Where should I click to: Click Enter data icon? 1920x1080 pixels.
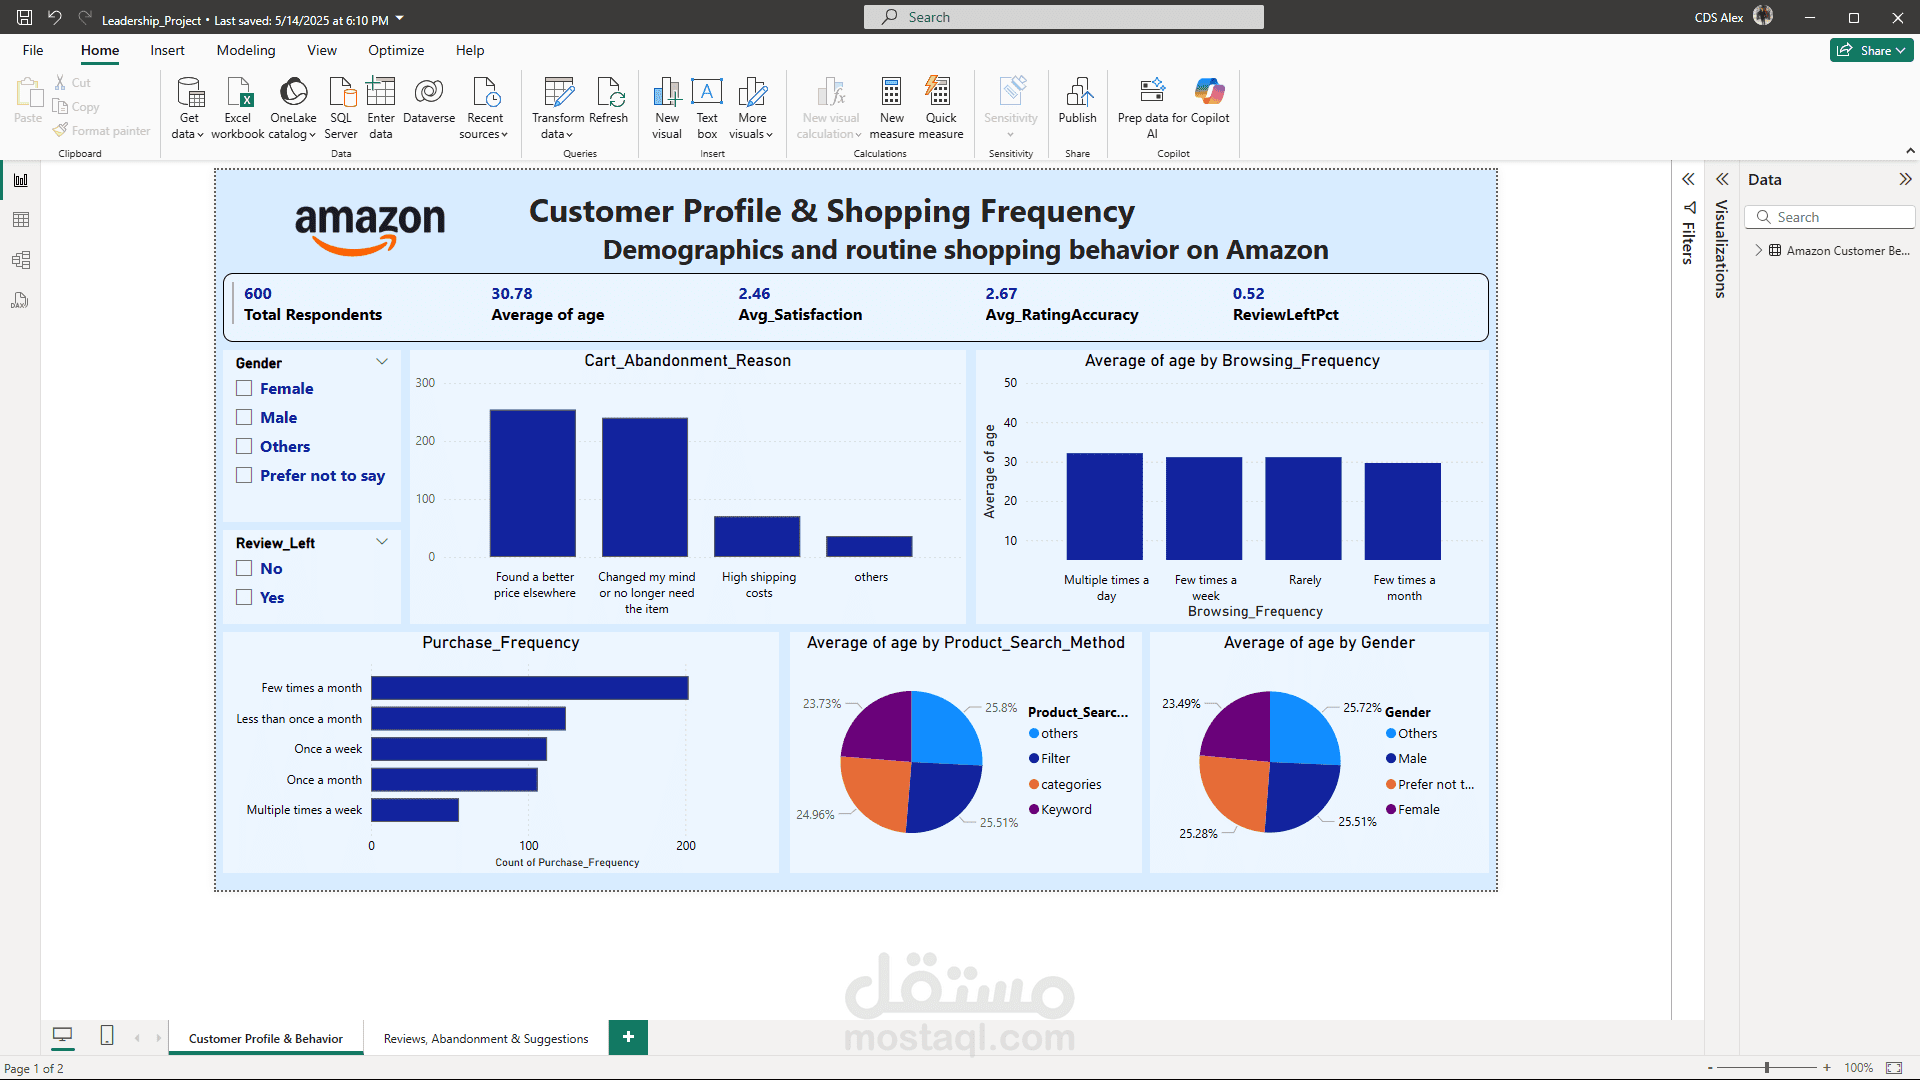point(381,92)
